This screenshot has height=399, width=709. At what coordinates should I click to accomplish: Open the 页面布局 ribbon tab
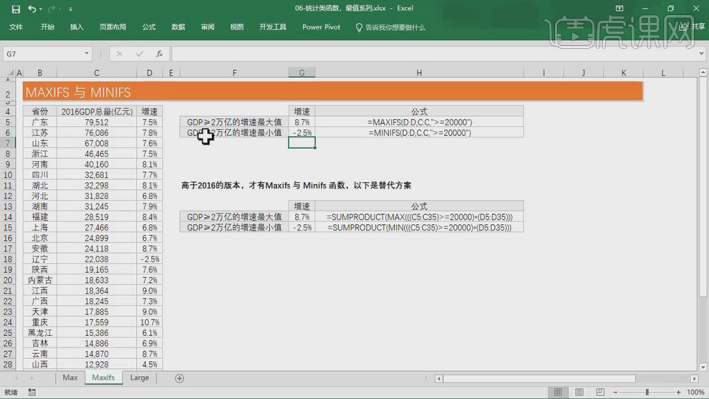point(113,27)
